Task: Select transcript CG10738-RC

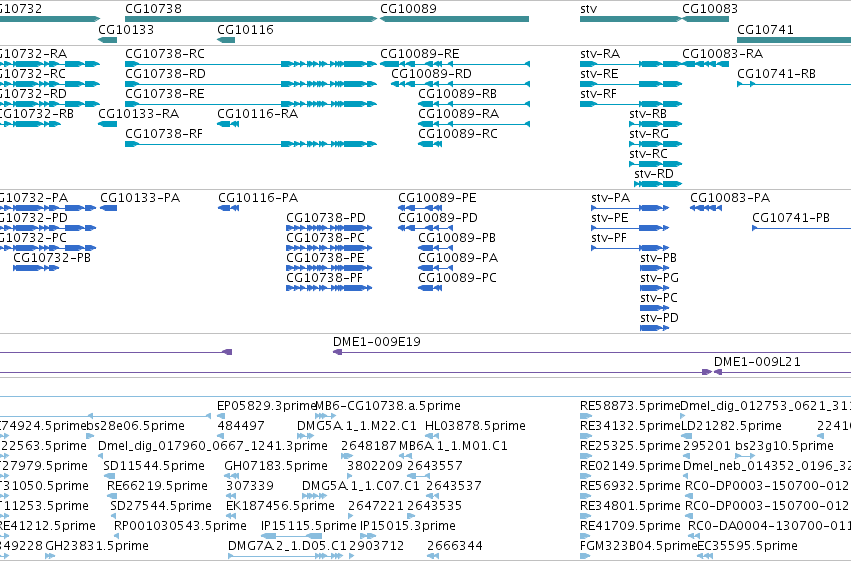Action: [x=251, y=64]
